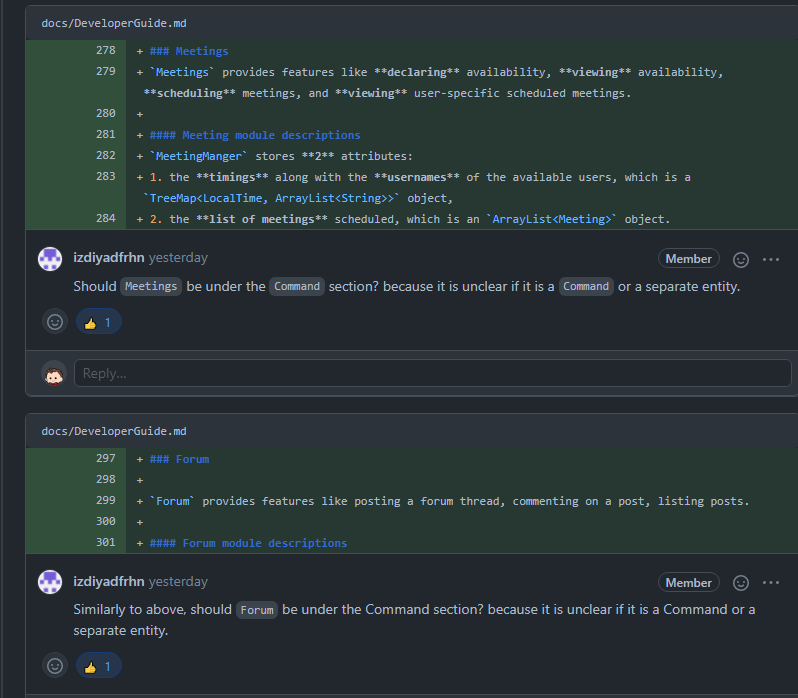Open izdiyadfrhn avatar on Forum comment
This screenshot has width=798, height=698.
[x=50, y=582]
